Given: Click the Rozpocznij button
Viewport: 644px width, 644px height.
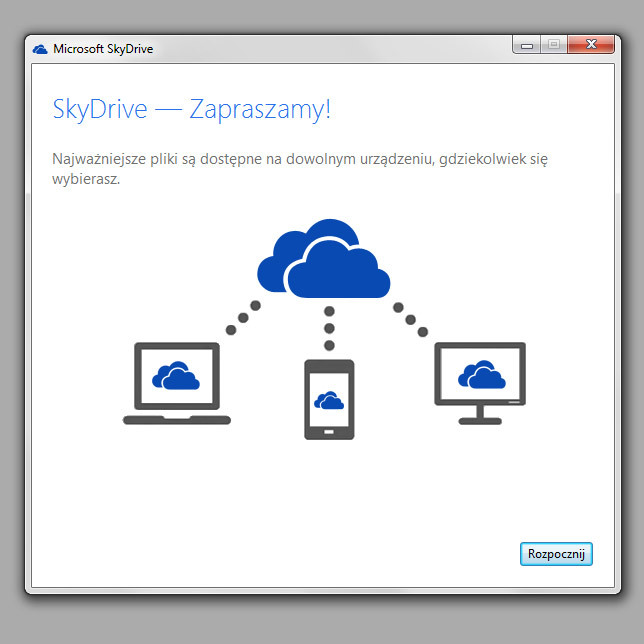Looking at the screenshot, I should [x=556, y=554].
